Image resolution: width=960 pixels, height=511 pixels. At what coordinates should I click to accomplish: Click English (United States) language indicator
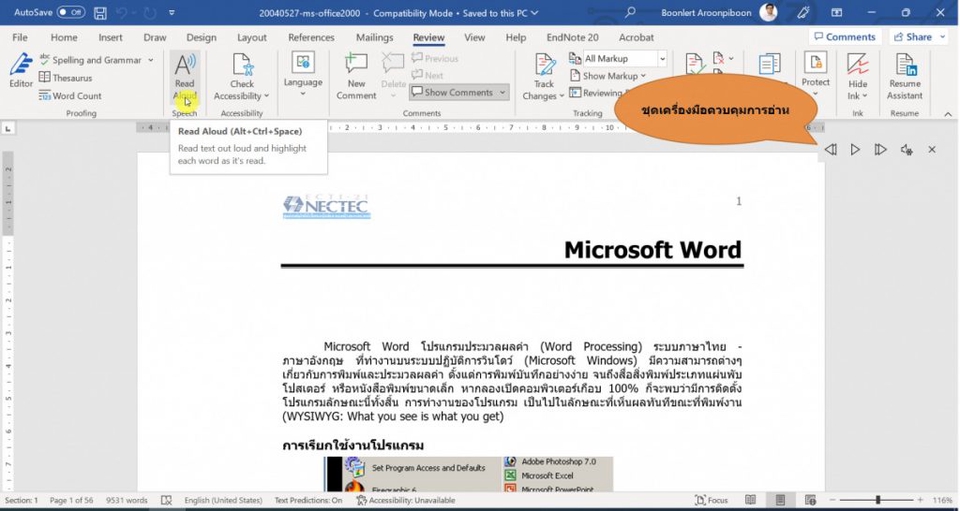click(223, 500)
